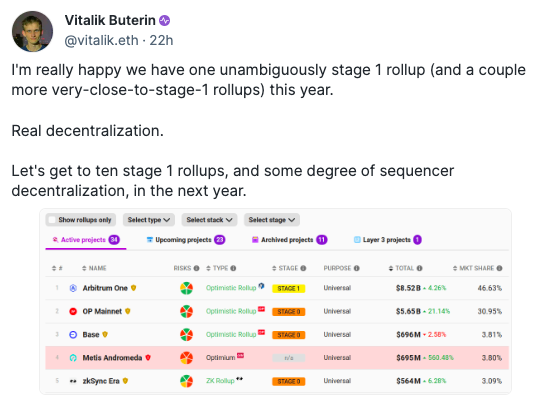553x408 pixels.
Task: Click Metis Andromeda's red warning shield
Action: click(x=148, y=358)
